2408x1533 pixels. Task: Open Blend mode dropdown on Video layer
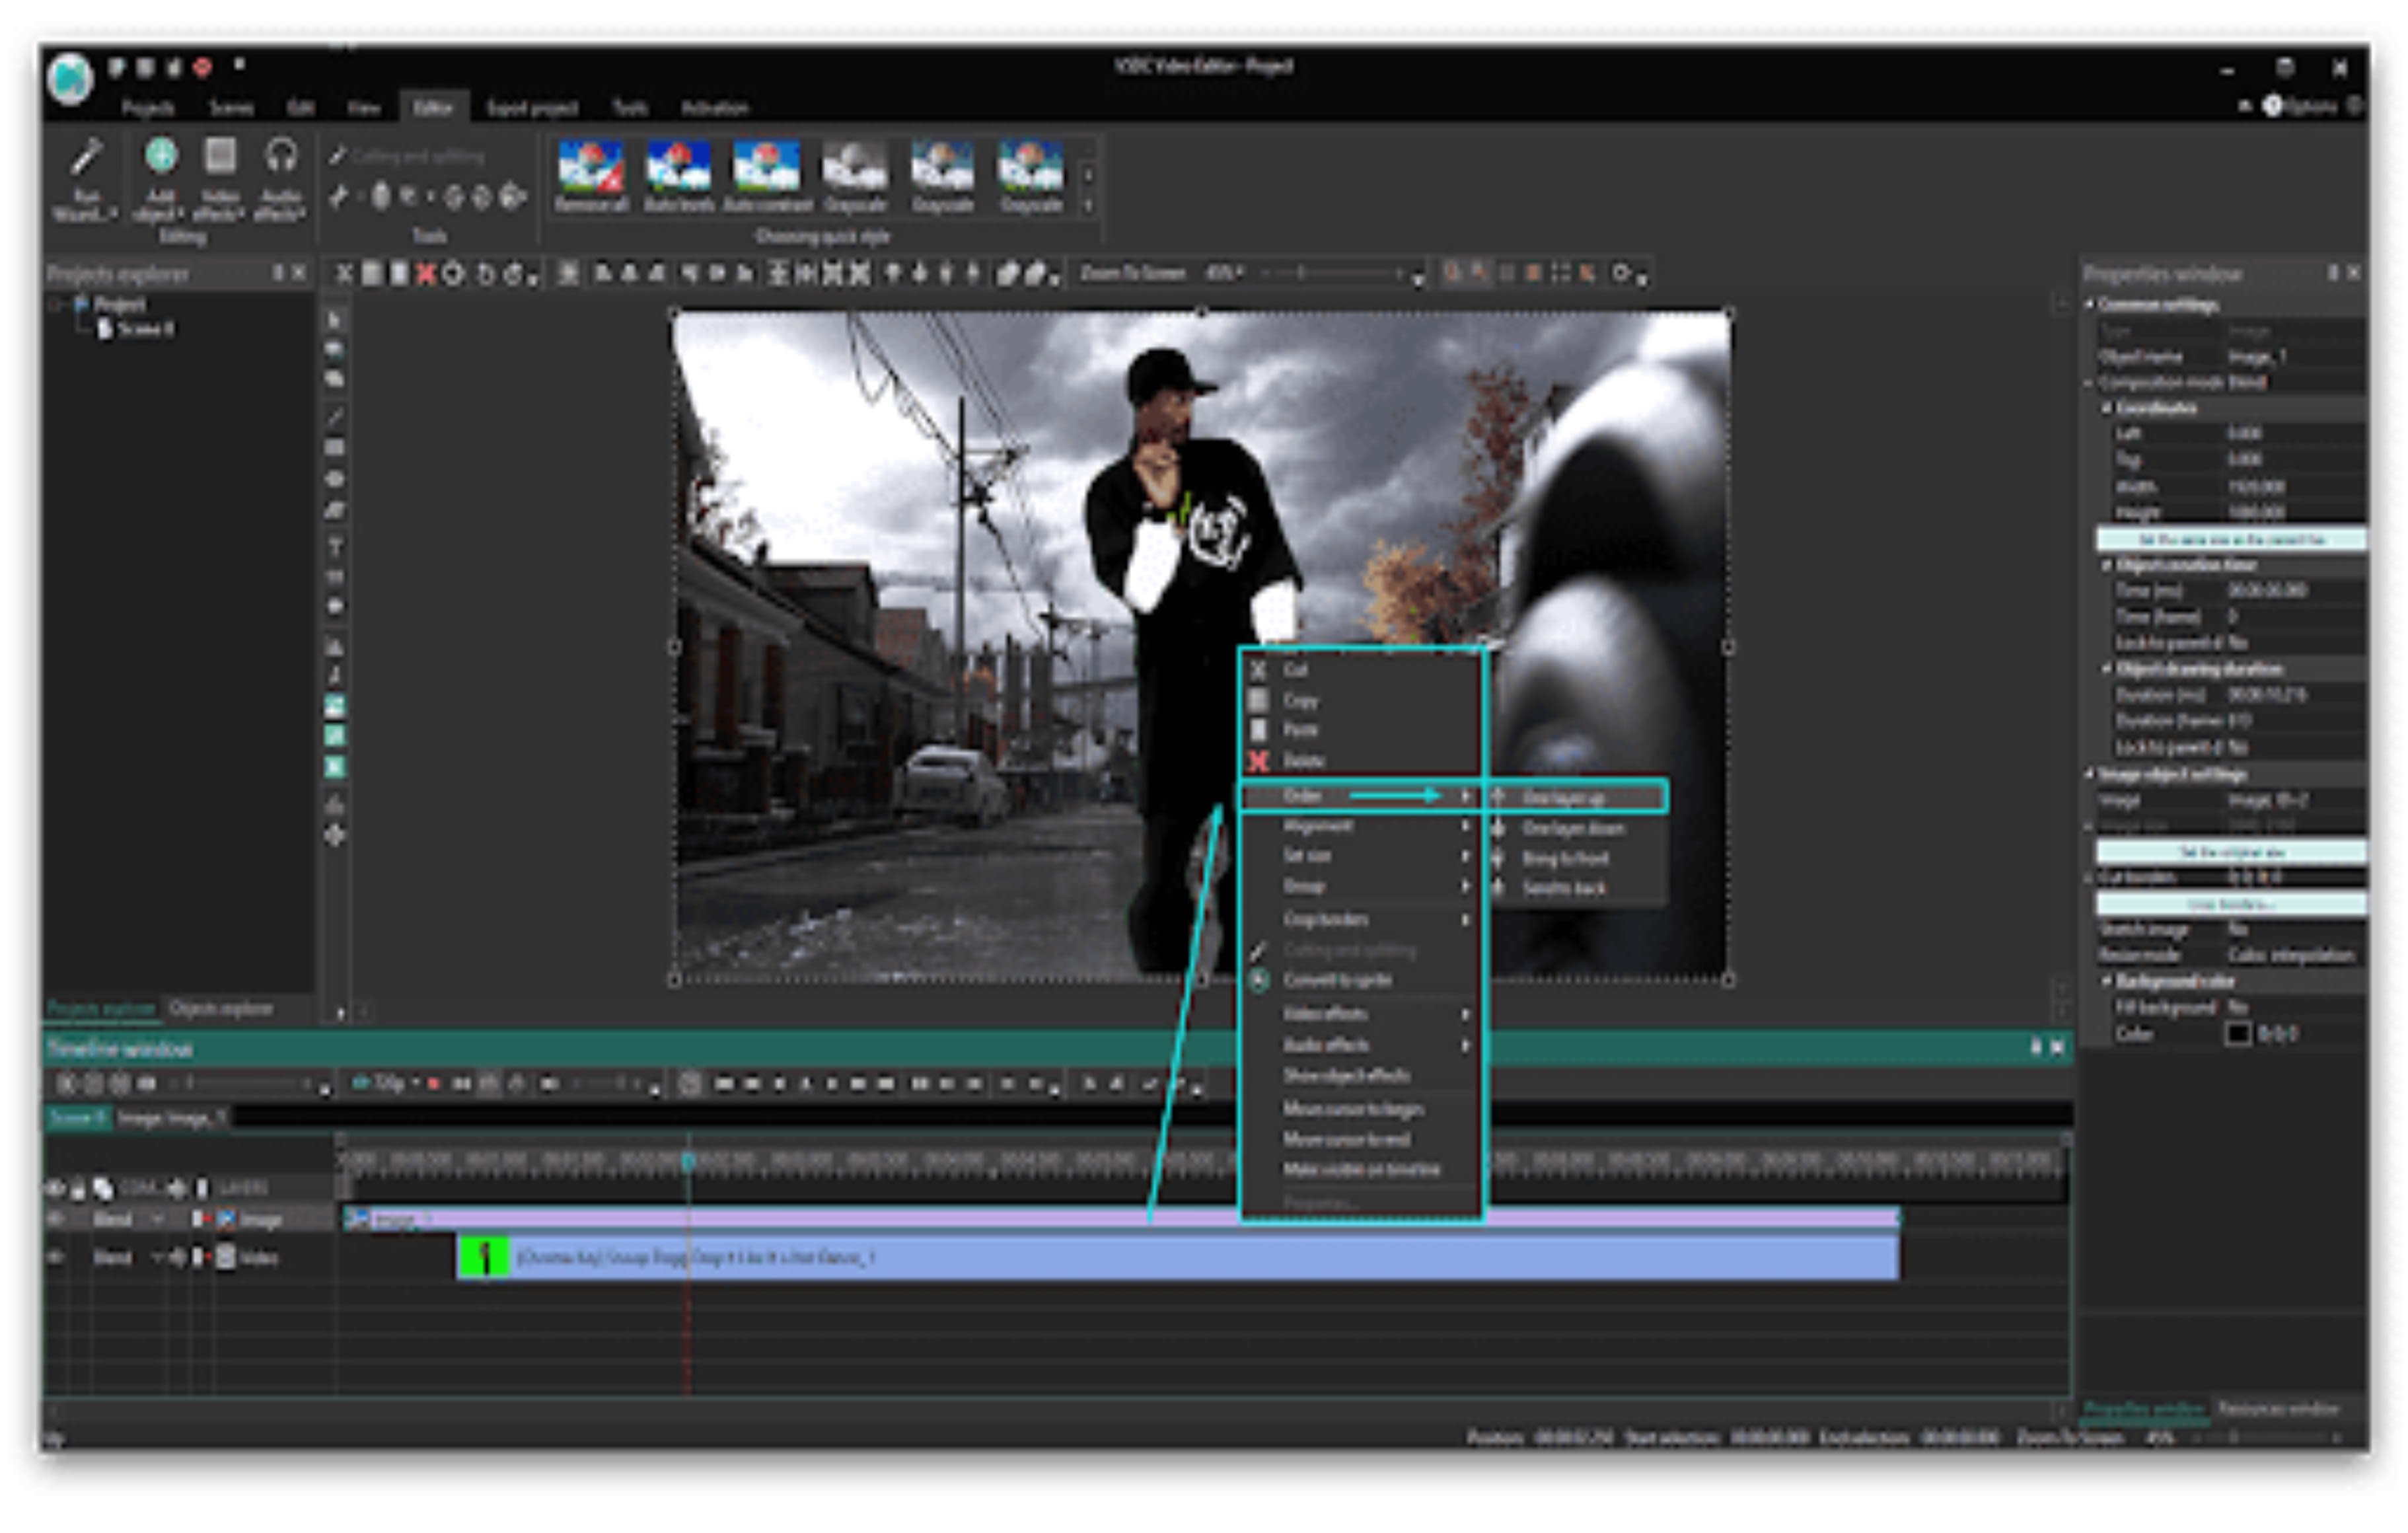(x=157, y=1257)
